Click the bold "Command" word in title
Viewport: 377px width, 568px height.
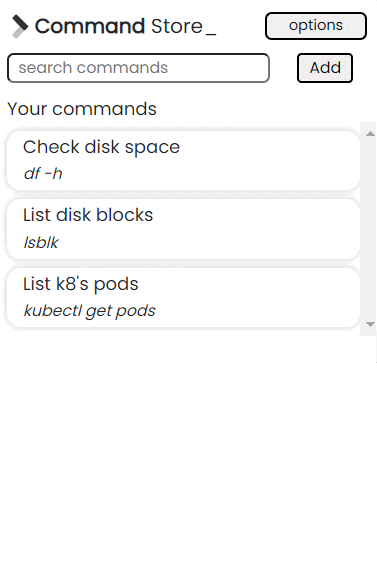pos(90,26)
